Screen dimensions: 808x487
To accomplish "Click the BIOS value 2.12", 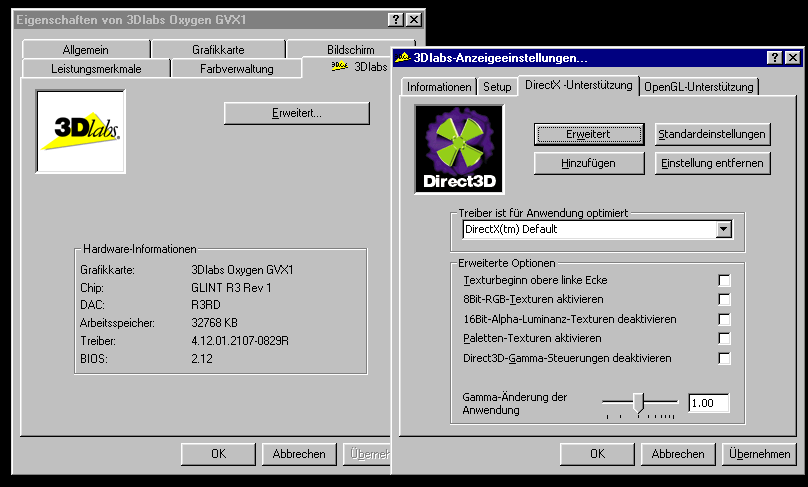I will click(201, 359).
